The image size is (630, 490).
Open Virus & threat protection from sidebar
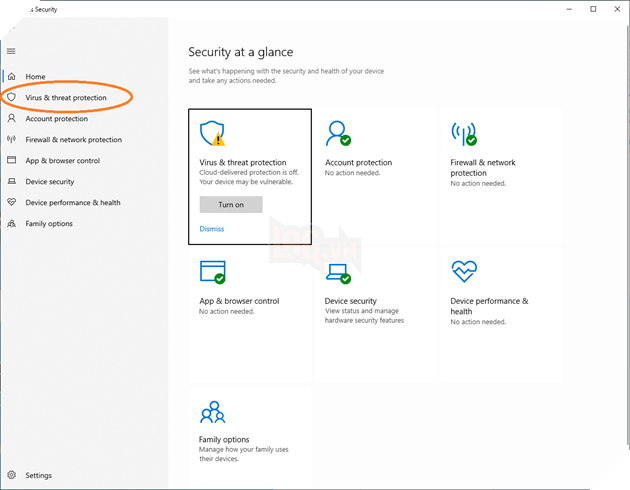(x=66, y=98)
